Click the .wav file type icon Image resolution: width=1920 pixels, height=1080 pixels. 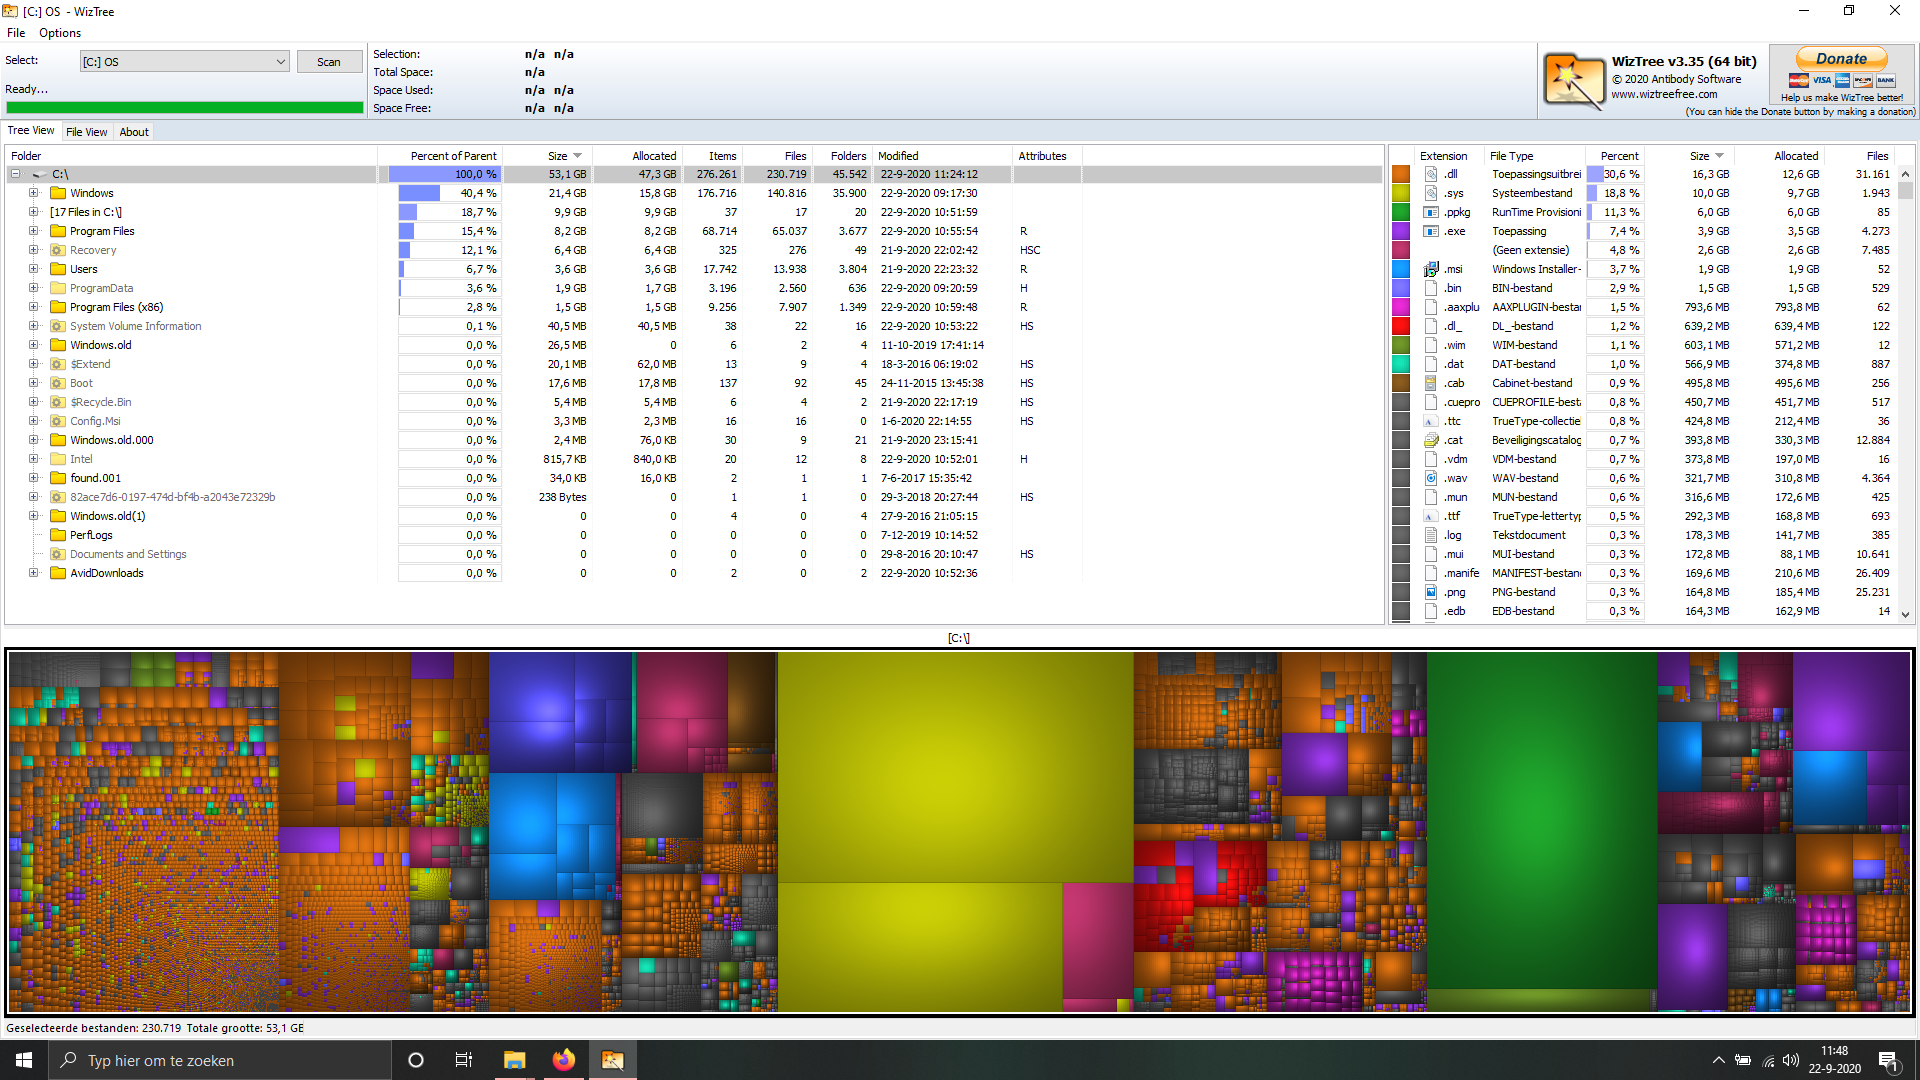point(1431,478)
